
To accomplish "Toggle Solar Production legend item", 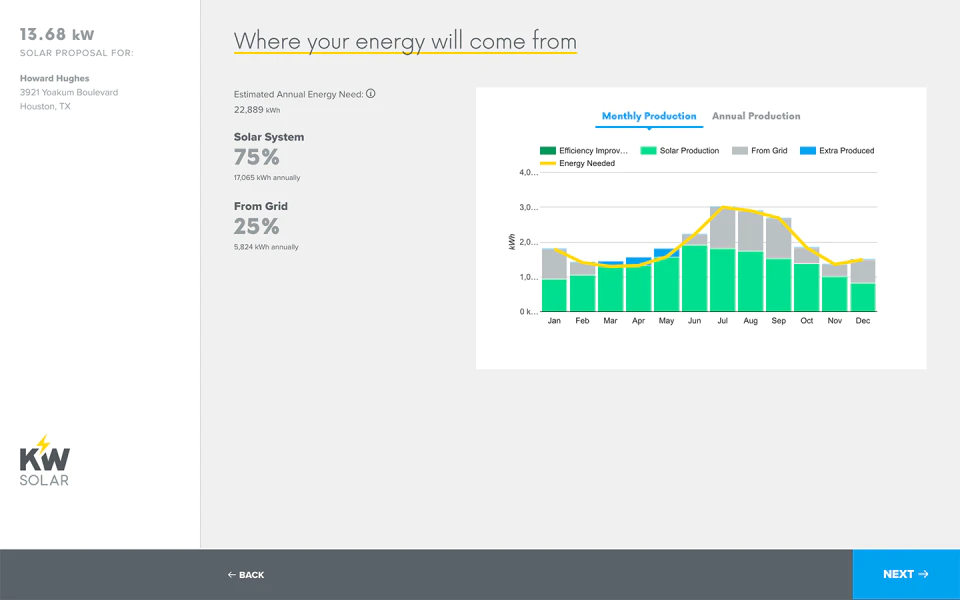I will 680,151.
